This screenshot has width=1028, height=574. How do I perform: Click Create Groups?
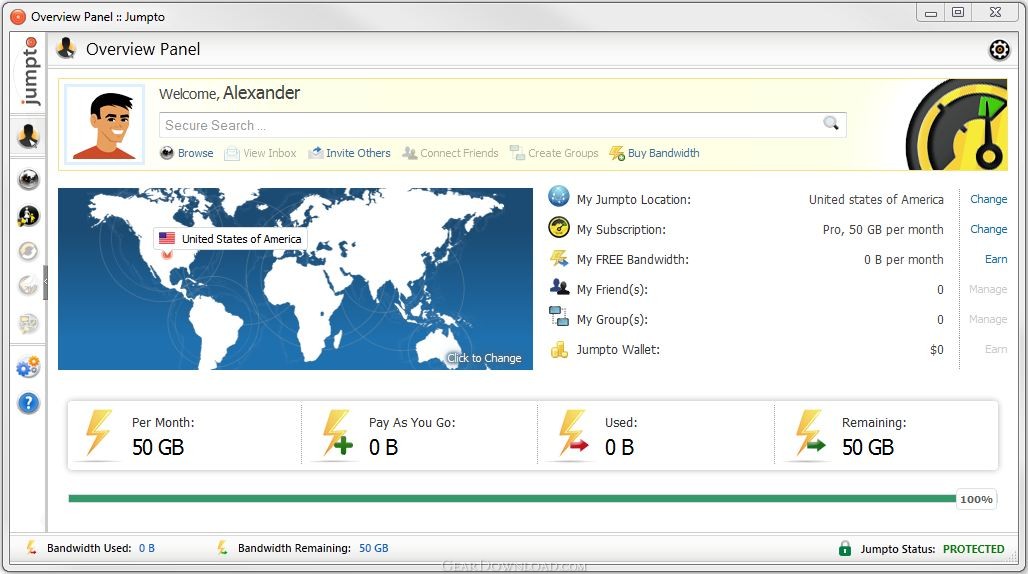(x=563, y=153)
